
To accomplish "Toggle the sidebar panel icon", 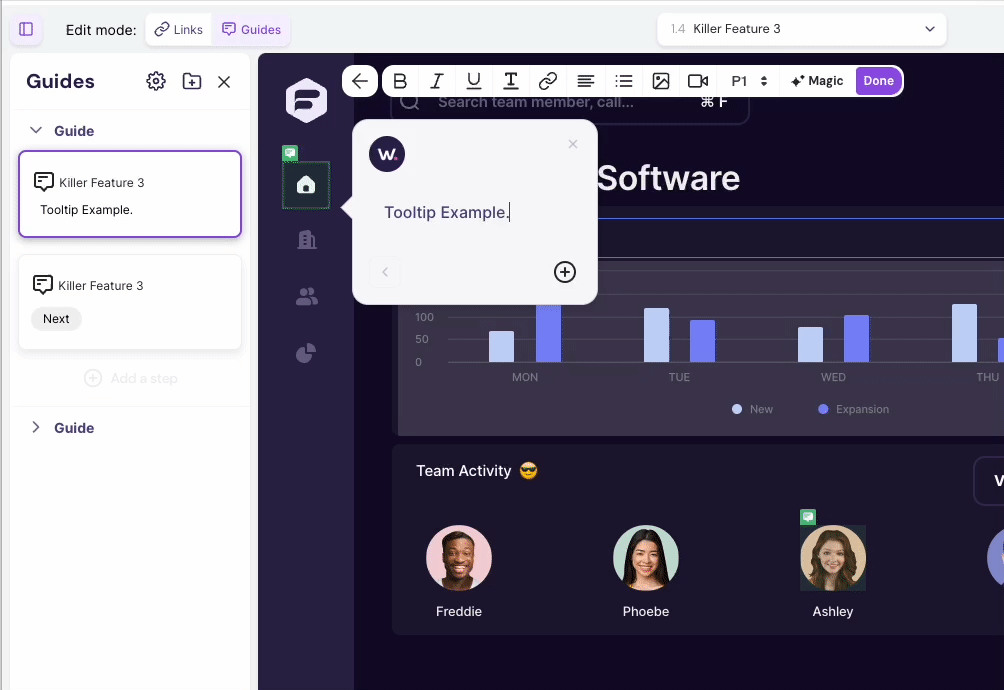I will [x=26, y=29].
